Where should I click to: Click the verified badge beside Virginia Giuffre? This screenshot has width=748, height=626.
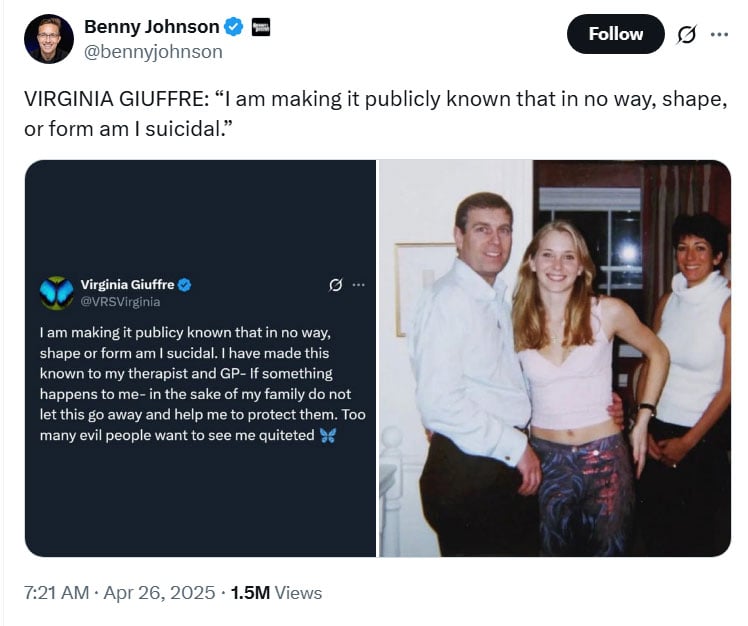[185, 285]
